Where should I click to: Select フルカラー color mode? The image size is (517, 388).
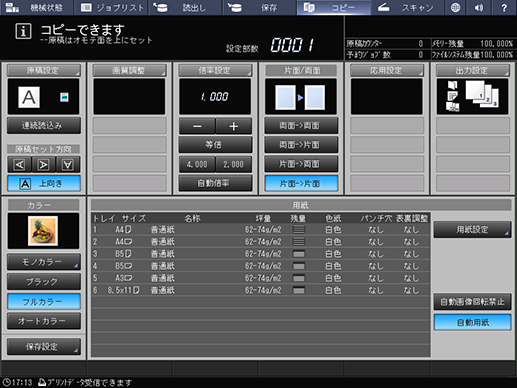[x=44, y=302]
